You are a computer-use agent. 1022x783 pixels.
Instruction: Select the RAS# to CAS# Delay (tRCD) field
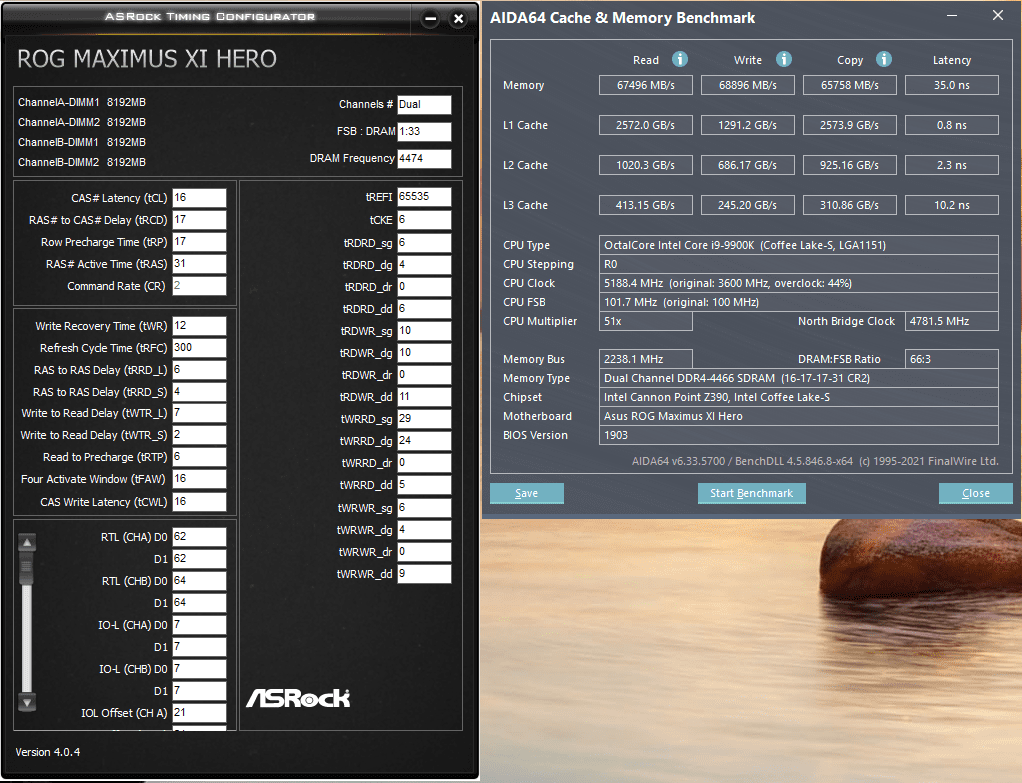pos(199,220)
